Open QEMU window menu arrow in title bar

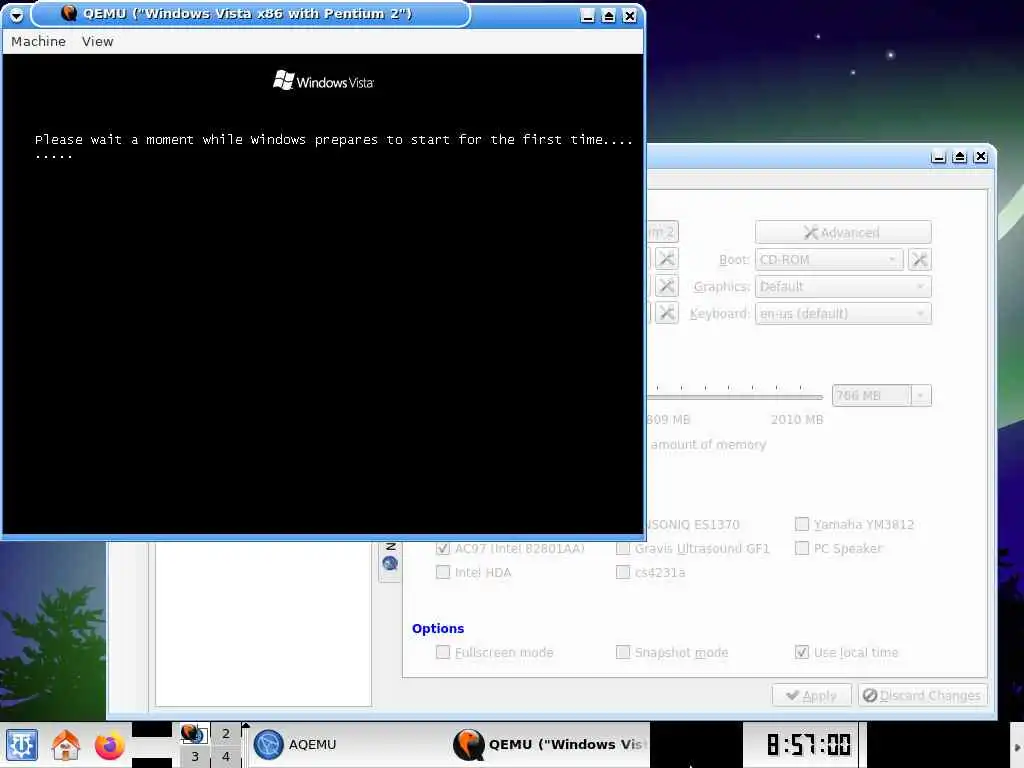16,15
